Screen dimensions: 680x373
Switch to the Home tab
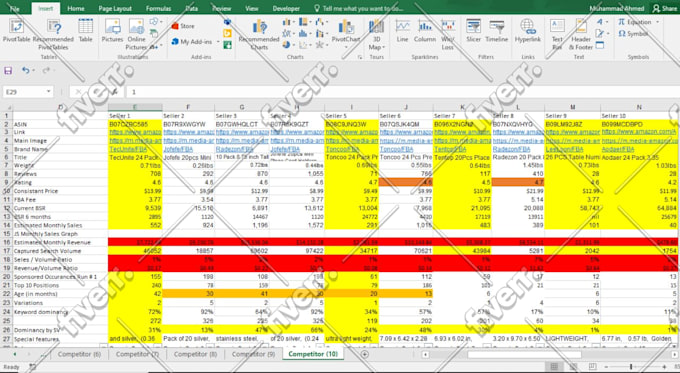(76, 8)
